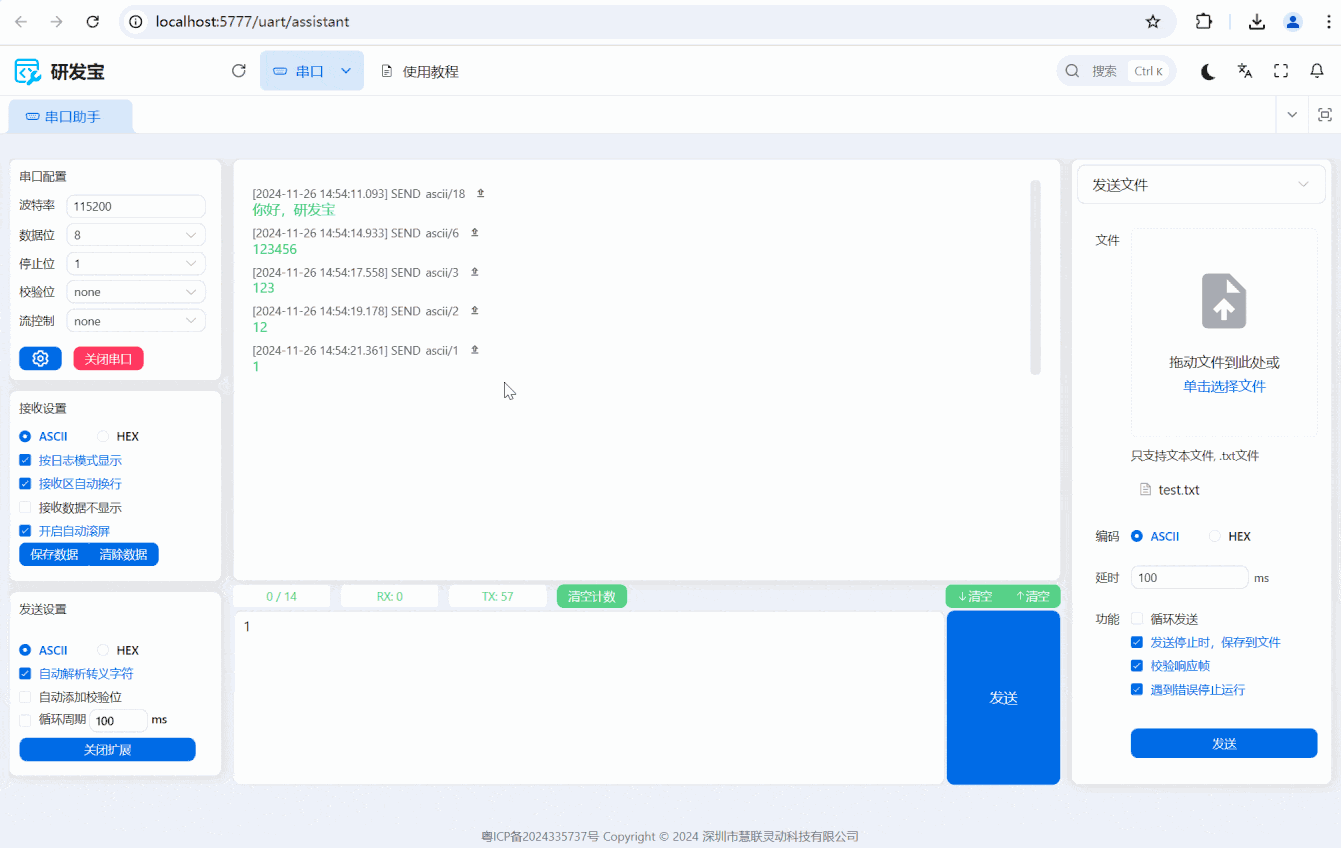Check the 循环发送 checkbox

click(x=1137, y=619)
